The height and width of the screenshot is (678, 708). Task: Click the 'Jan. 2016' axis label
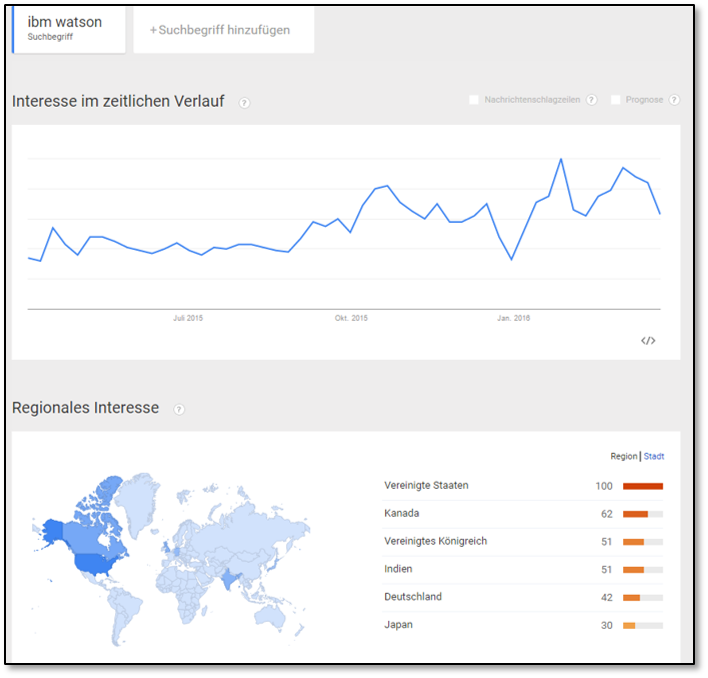coord(513,318)
